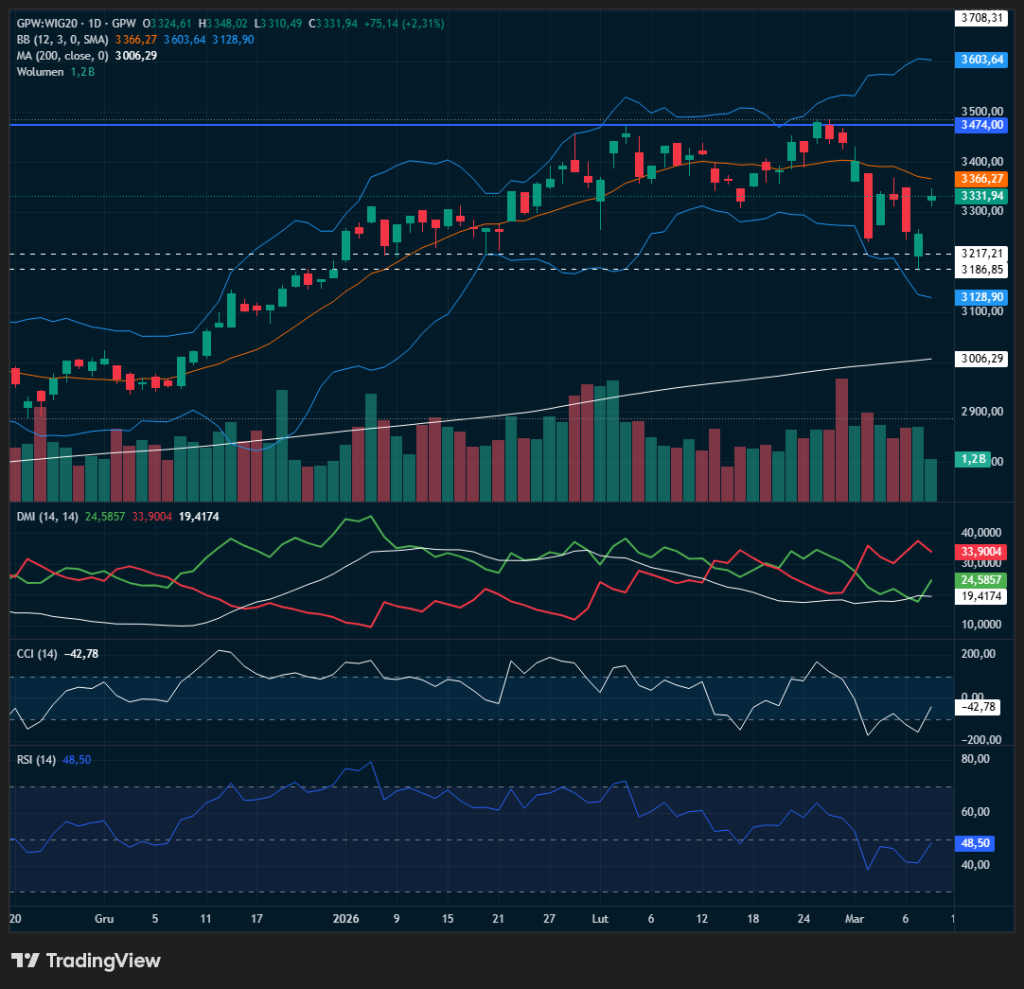
Task: Click the -42,78 CCI axis value label
Action: [x=980, y=707]
